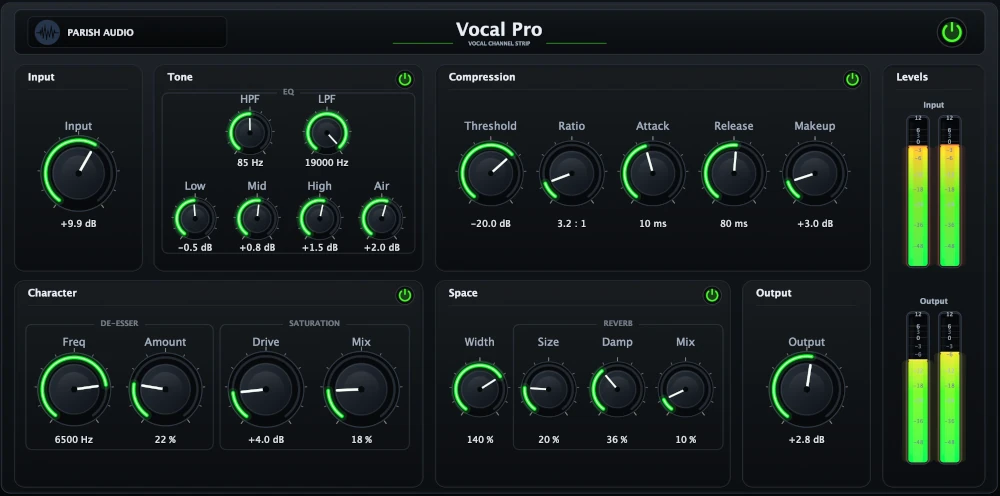Disable the Tone section power toggle
Screen dimensions: 1000x496
(405, 80)
